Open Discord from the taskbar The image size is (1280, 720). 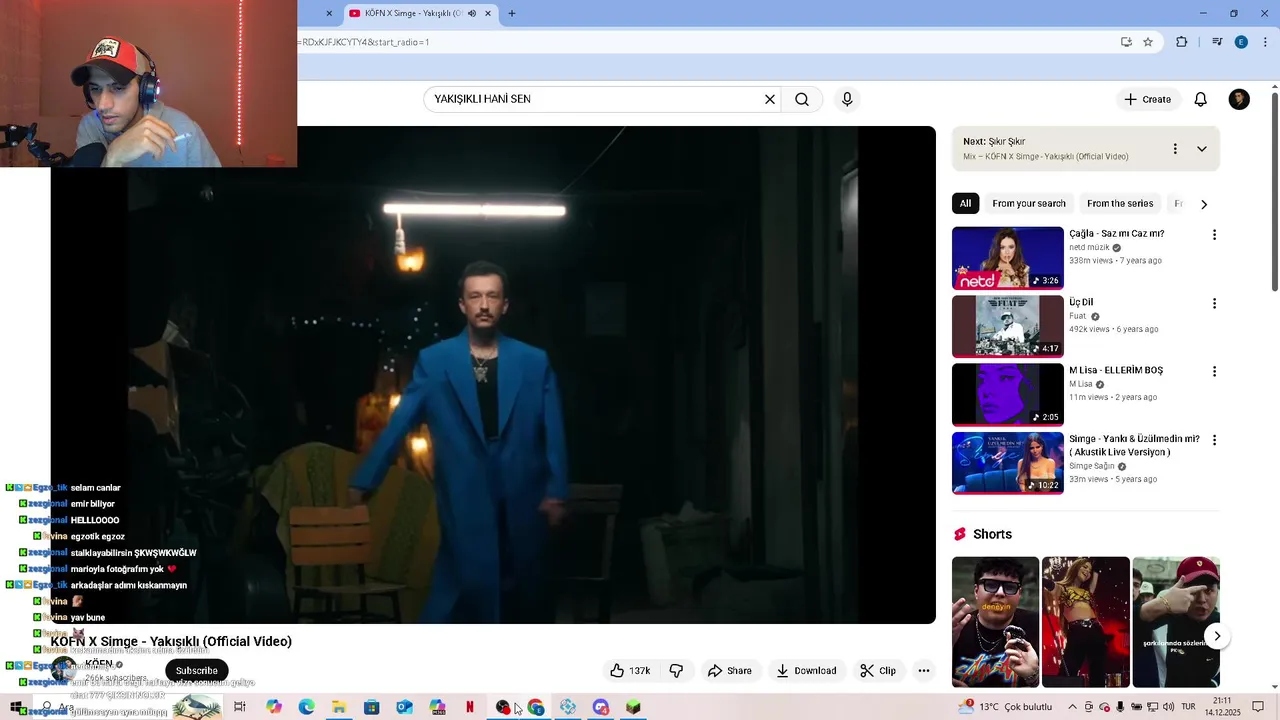[x=600, y=707]
